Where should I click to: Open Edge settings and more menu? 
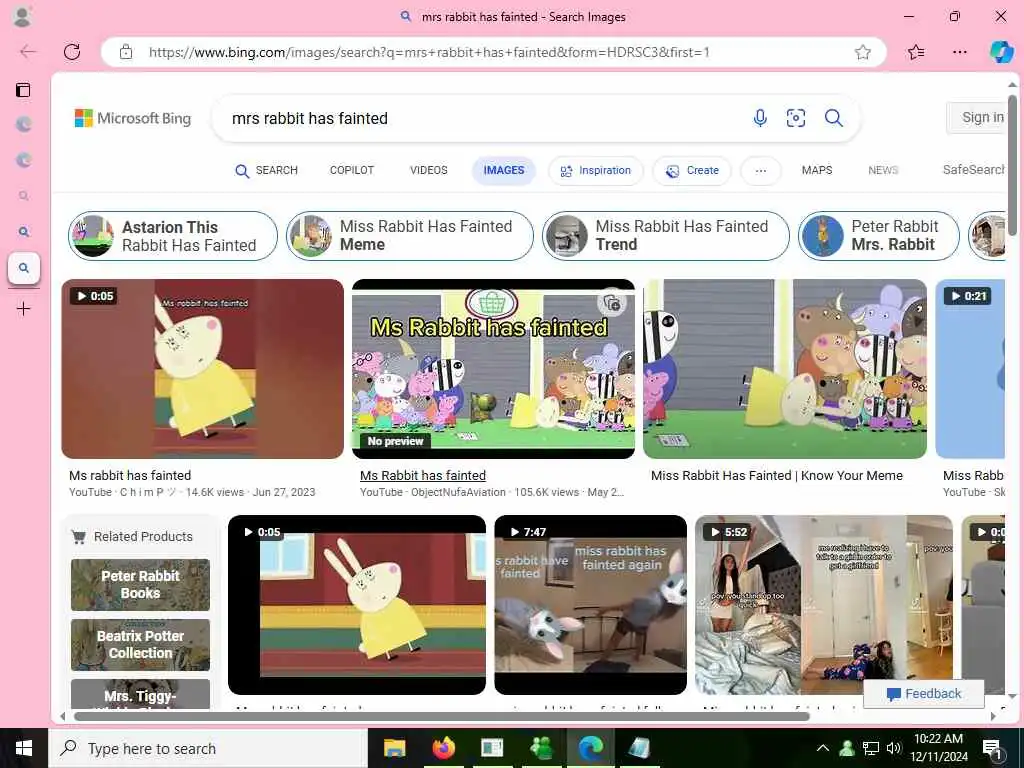(x=959, y=52)
